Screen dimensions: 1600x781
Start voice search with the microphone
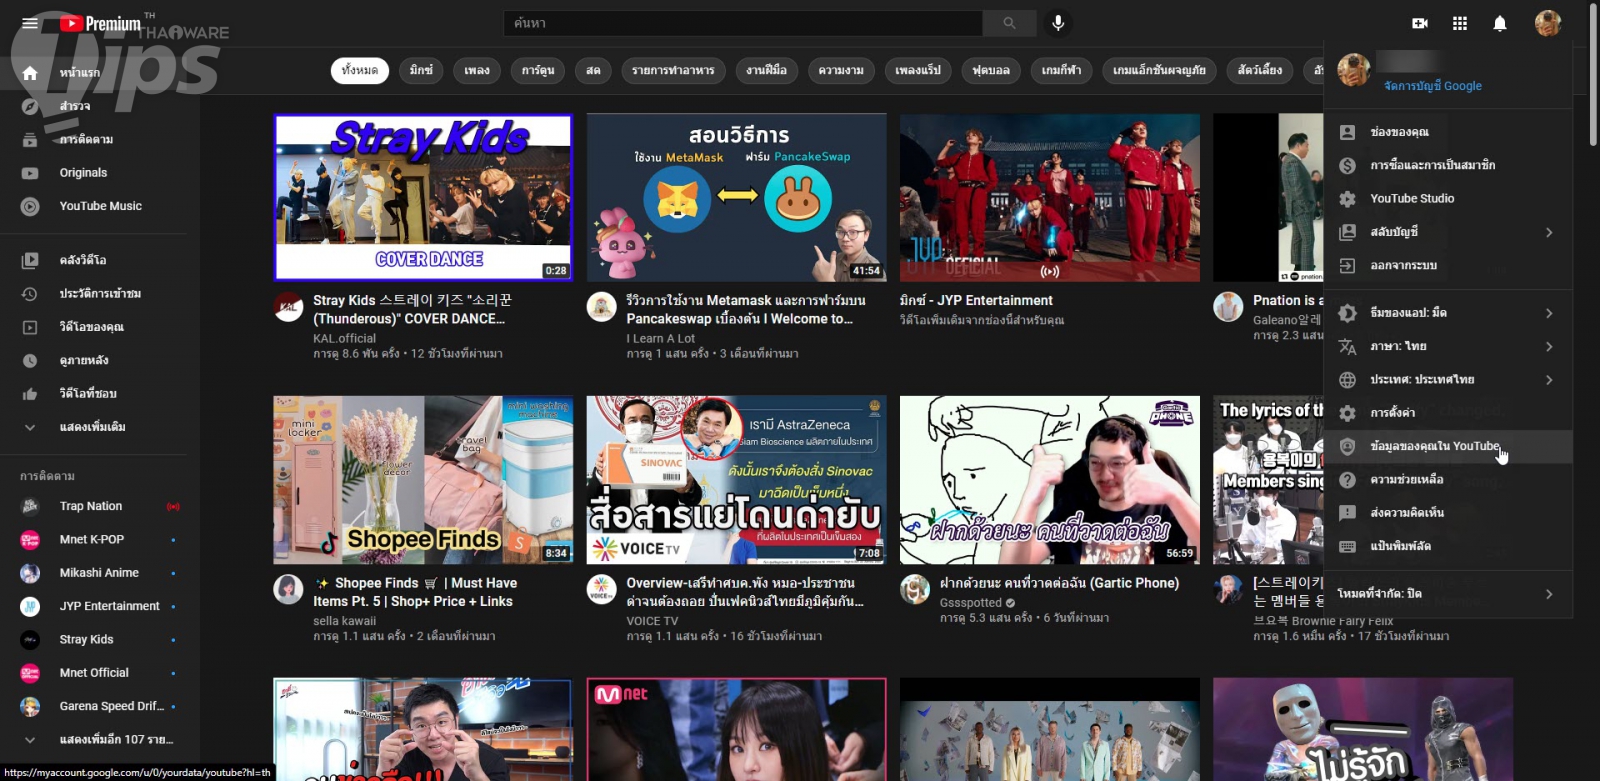pos(1058,23)
